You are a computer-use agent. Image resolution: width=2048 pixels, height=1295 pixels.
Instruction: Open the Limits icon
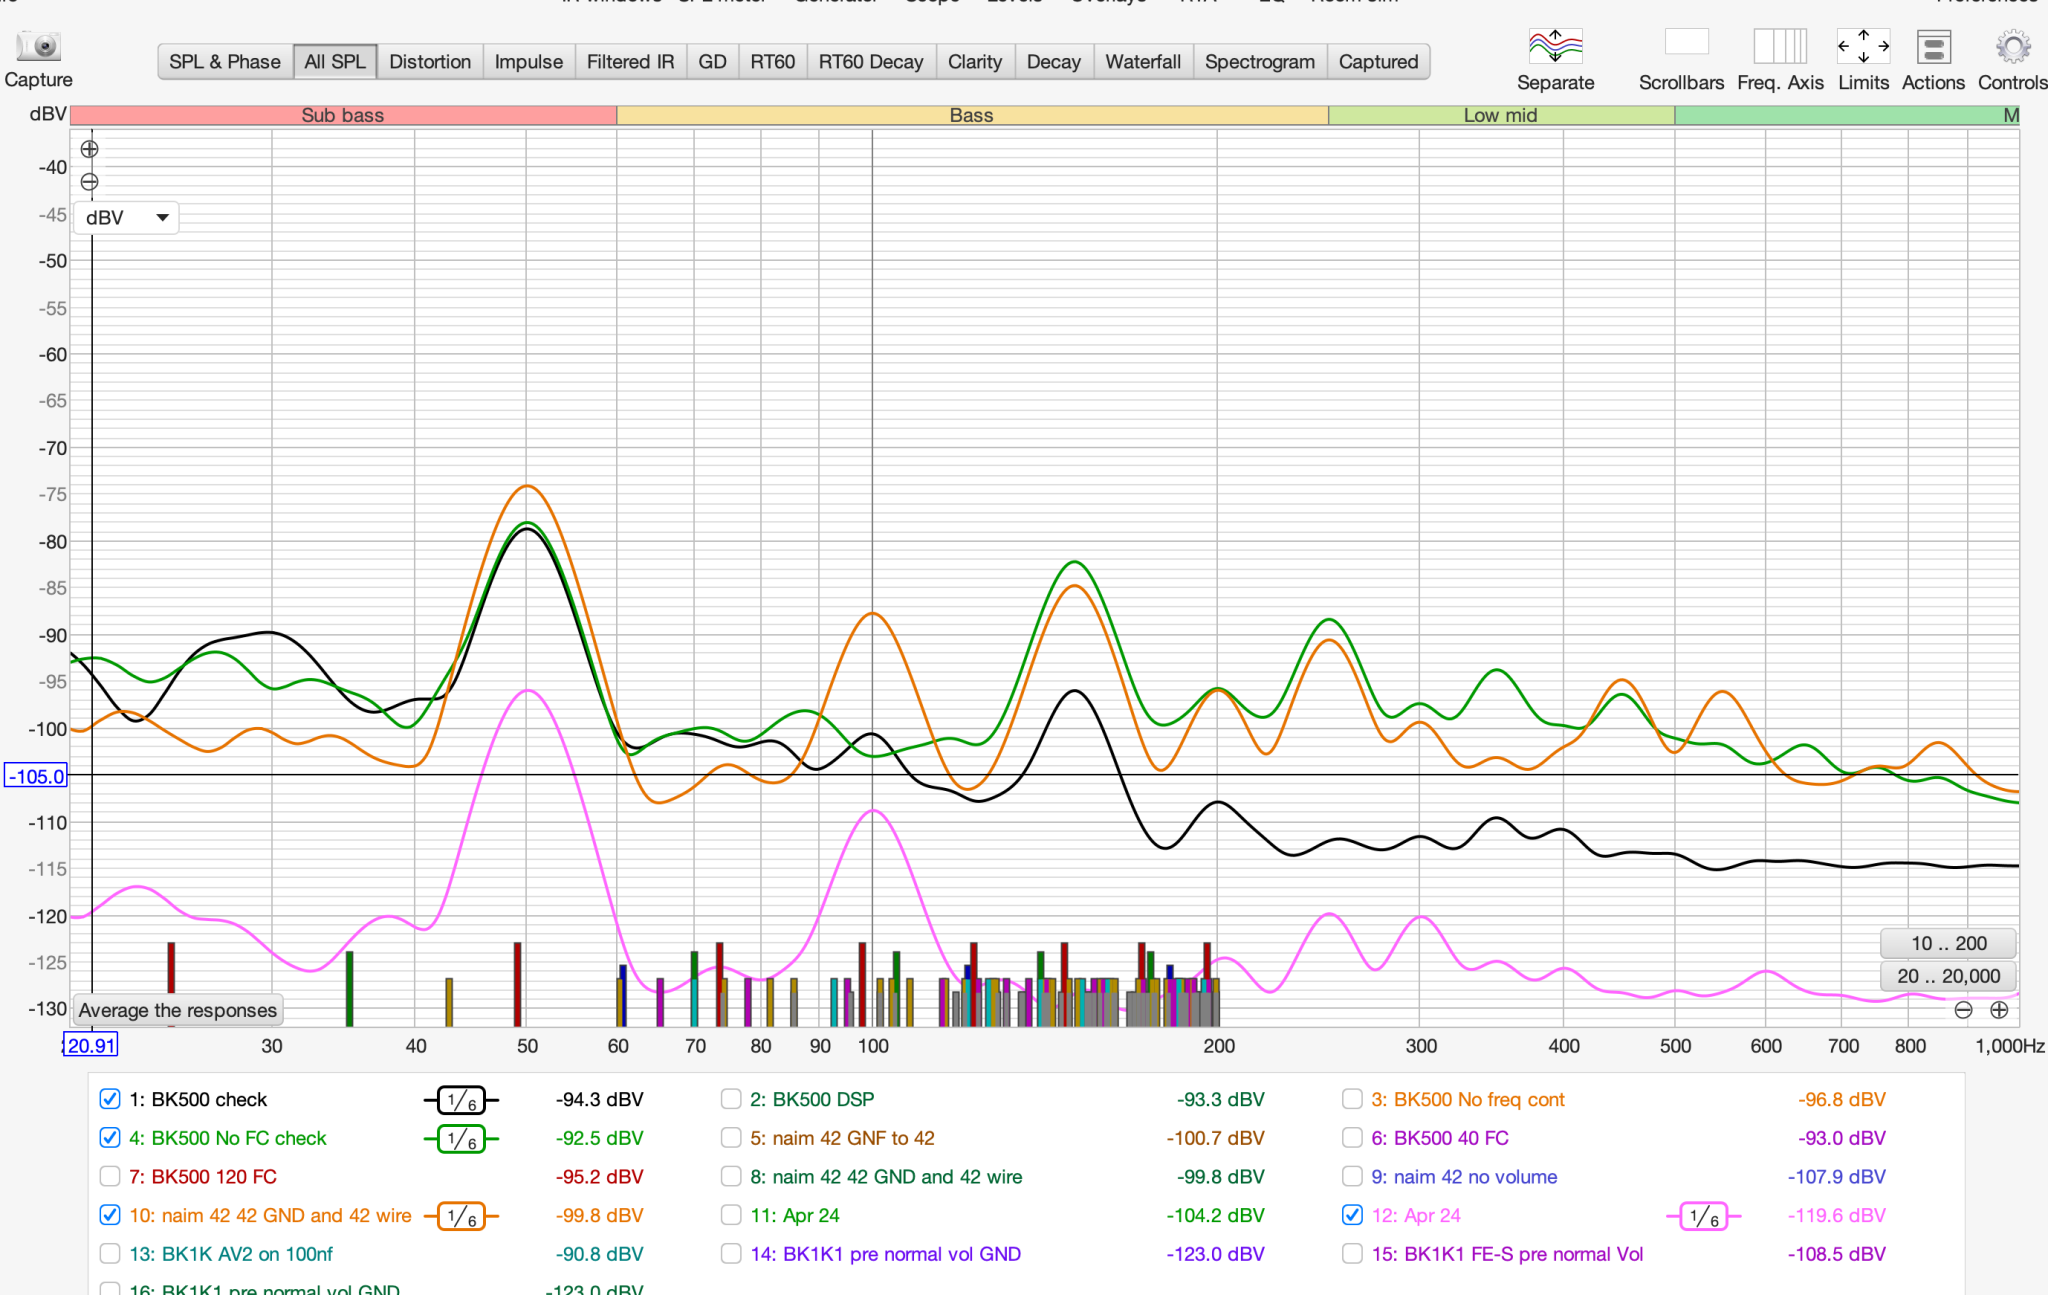pos(1863,46)
